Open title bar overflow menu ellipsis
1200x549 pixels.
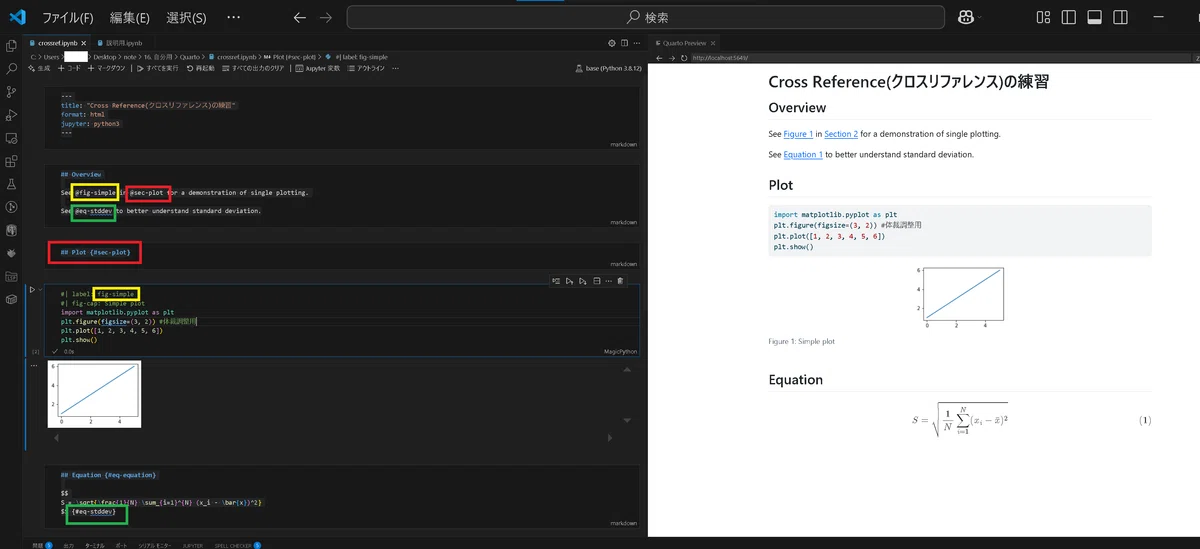[233, 17]
